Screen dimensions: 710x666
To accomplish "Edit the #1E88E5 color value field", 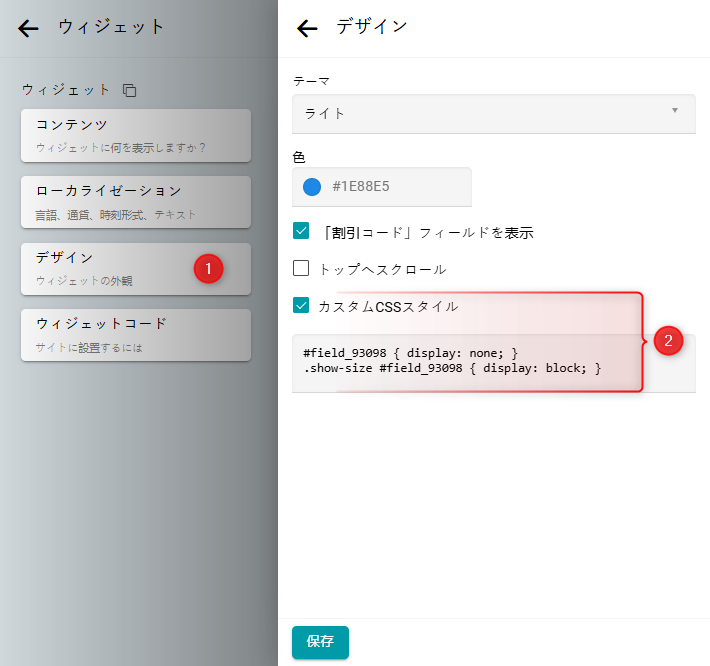I will 382,187.
